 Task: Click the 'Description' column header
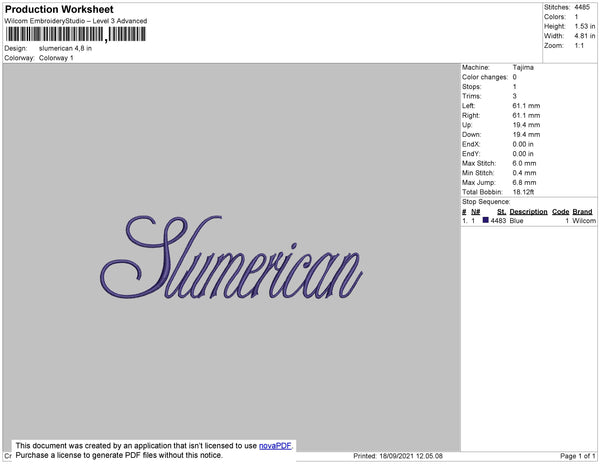click(528, 212)
